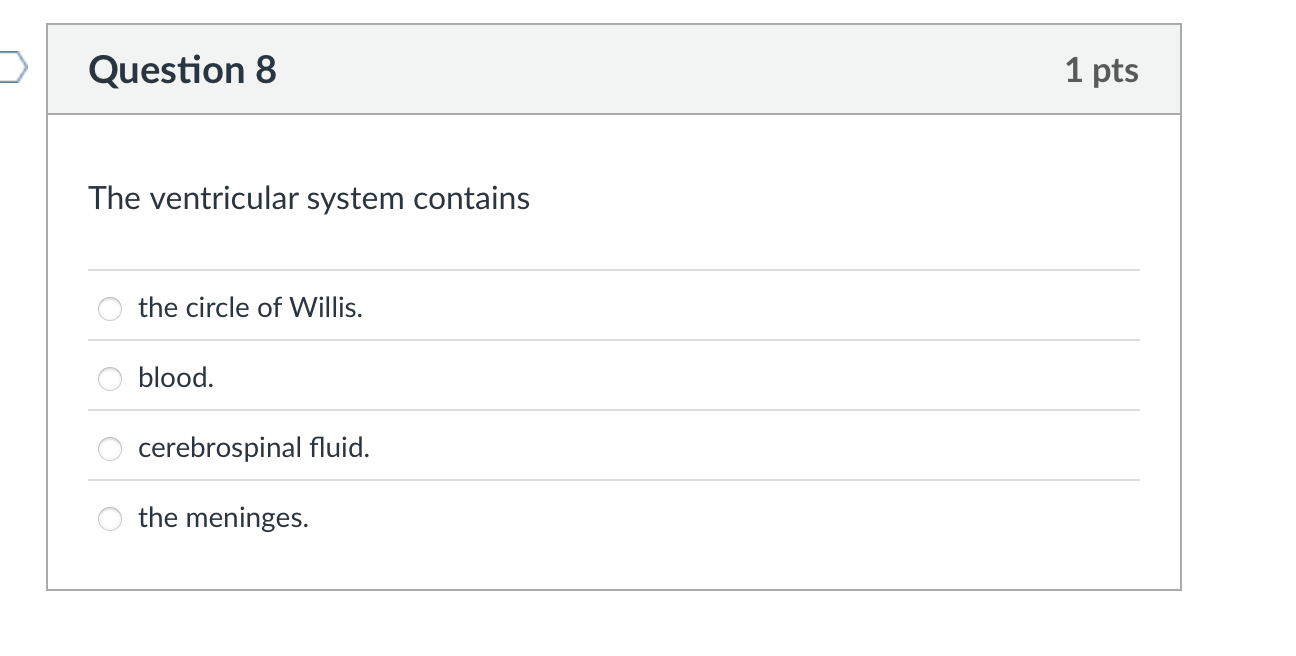Click the number 8 in the question heading
The height and width of the screenshot is (656, 1296).
265,70
